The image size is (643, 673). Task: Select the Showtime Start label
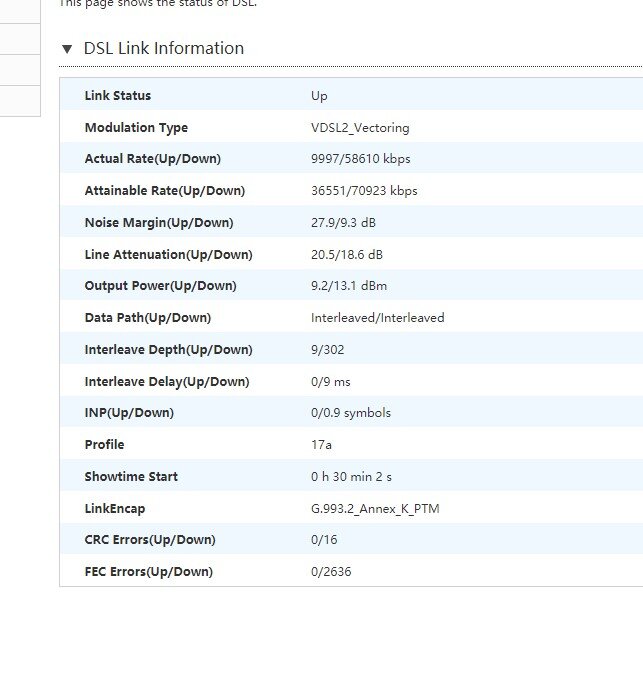click(x=131, y=476)
